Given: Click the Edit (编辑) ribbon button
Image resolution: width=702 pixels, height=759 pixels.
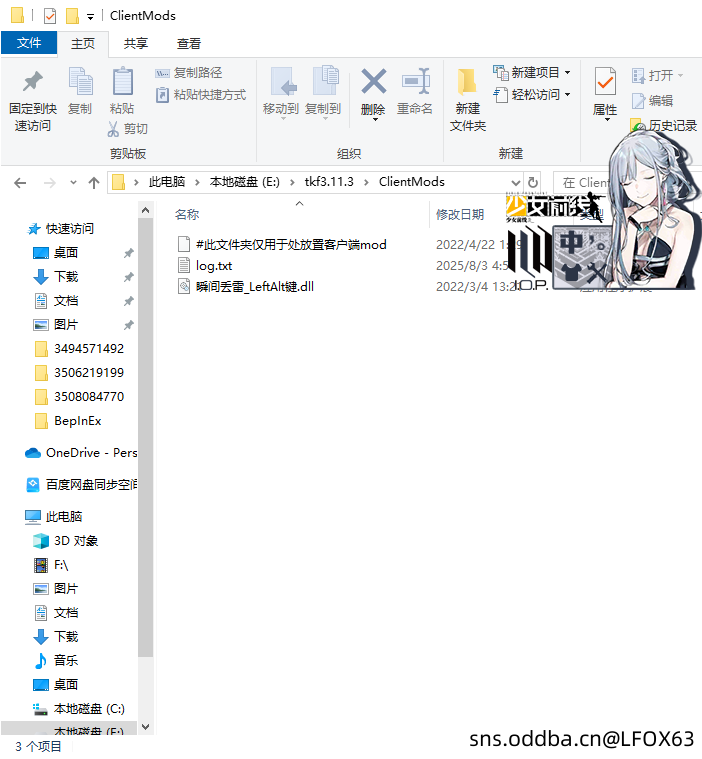Looking at the screenshot, I should coord(652,101).
